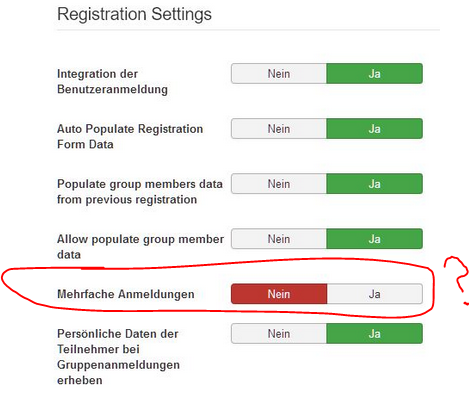The width and height of the screenshot is (469, 397).
Task: Click Persönliche Daten der Teilnehmer bei Gruppenanmeldungen label
Action: (x=118, y=357)
